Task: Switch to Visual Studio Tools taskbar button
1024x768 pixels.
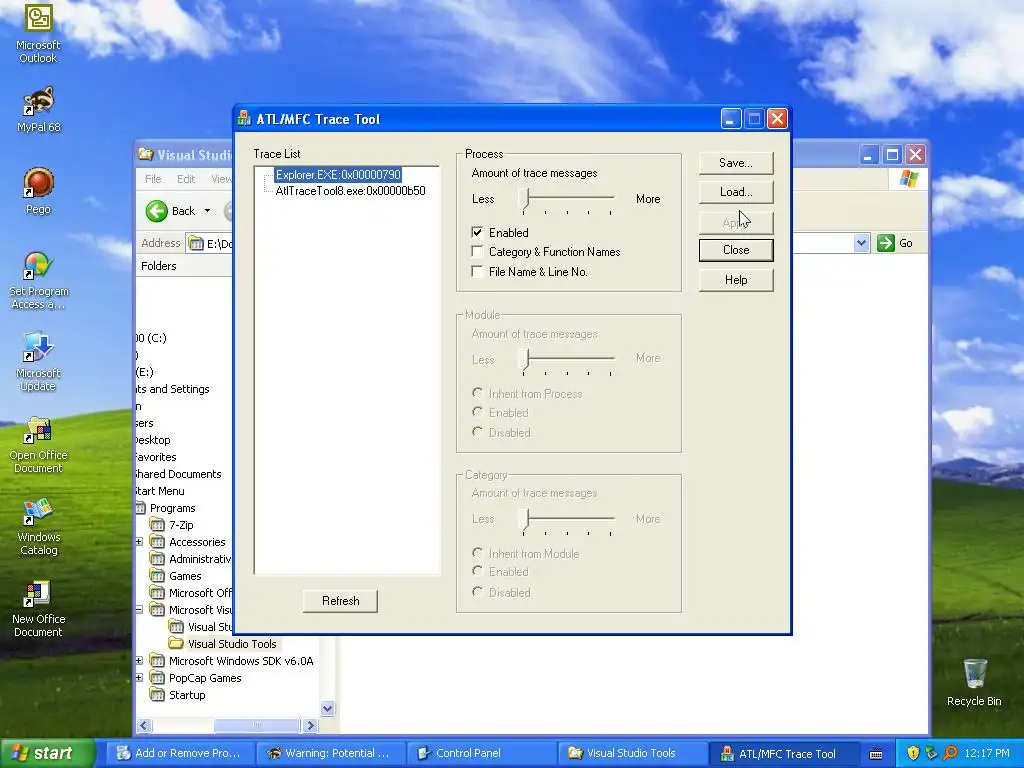Action: (632, 753)
